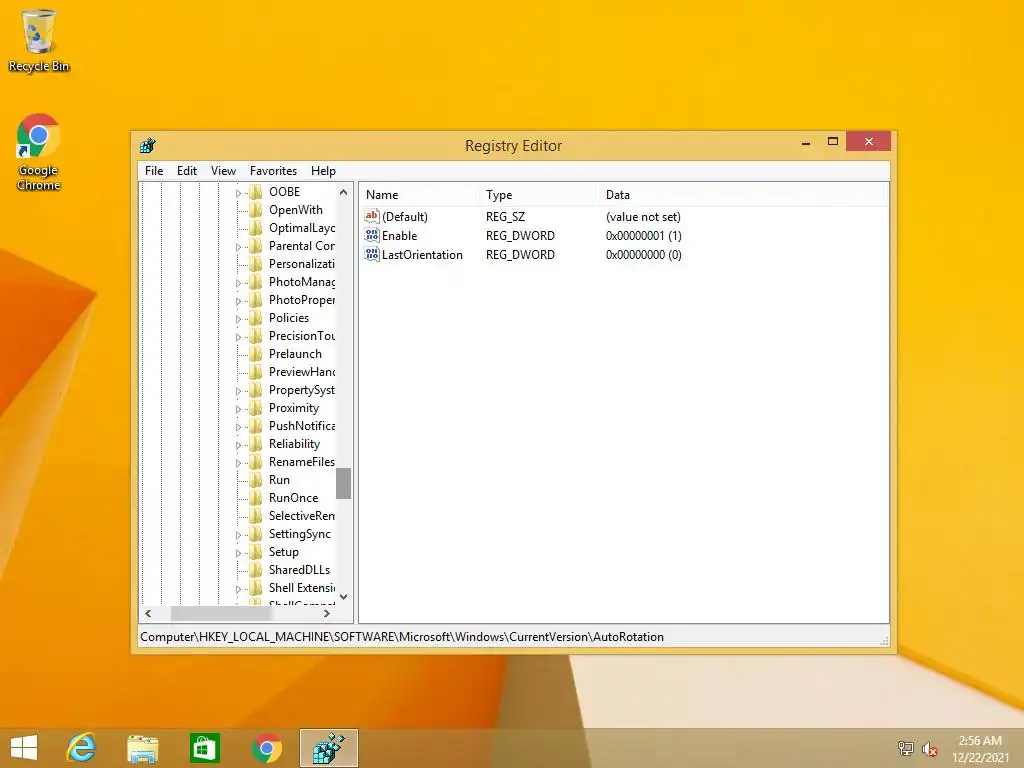Expand the Parental Controls key
The height and width of the screenshot is (768, 1024).
(238, 247)
